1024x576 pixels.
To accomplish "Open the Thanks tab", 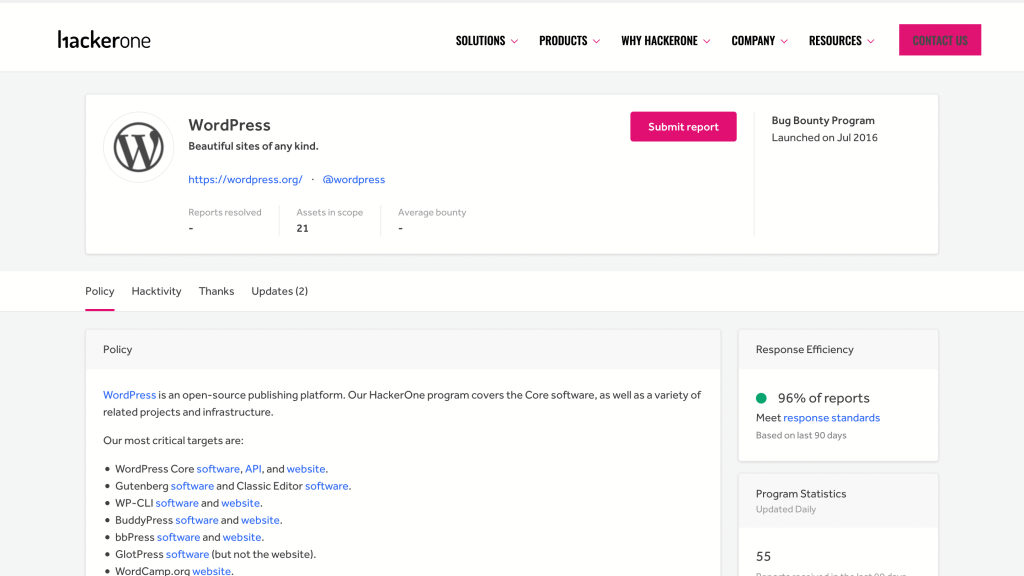I will (216, 291).
